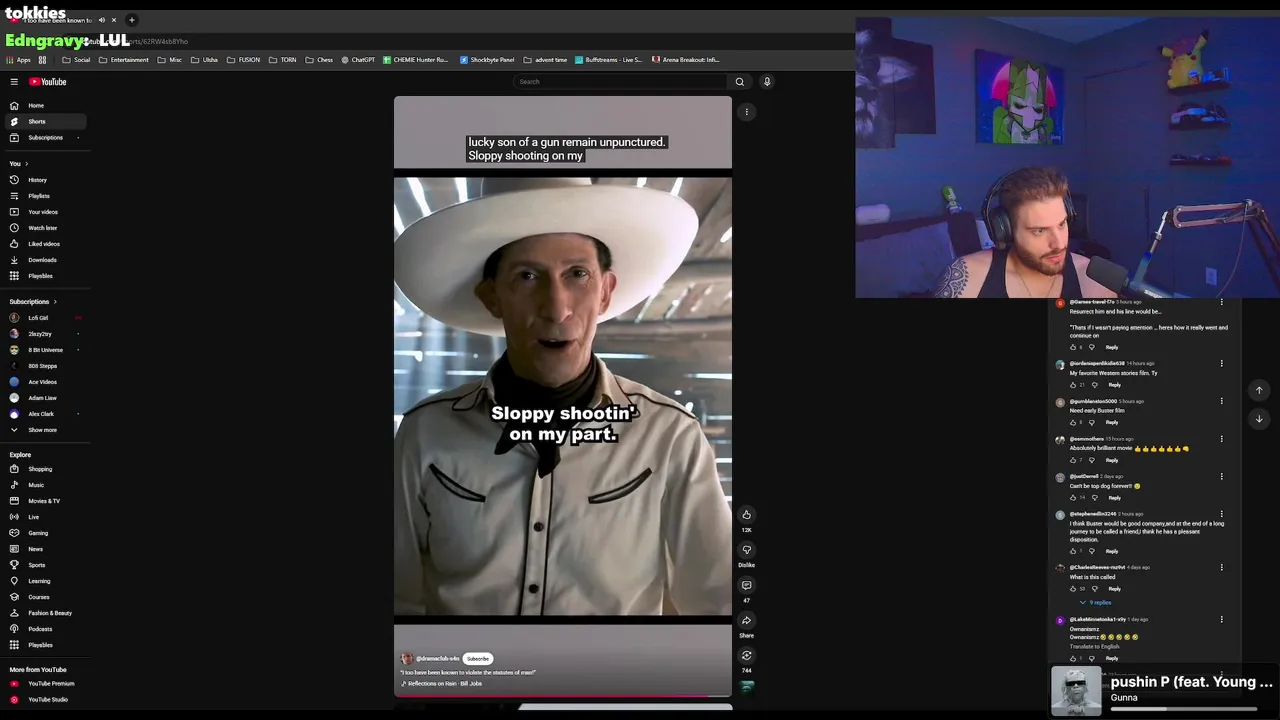Click 'Translate to English' on last comment
Screen dimensions: 1280x720
(x=1094, y=647)
